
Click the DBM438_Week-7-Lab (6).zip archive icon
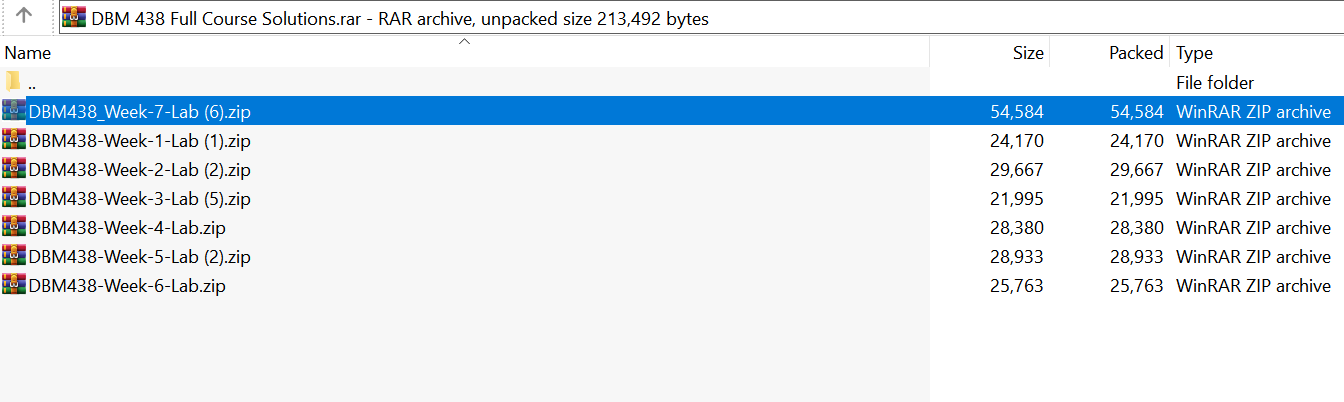pos(14,111)
